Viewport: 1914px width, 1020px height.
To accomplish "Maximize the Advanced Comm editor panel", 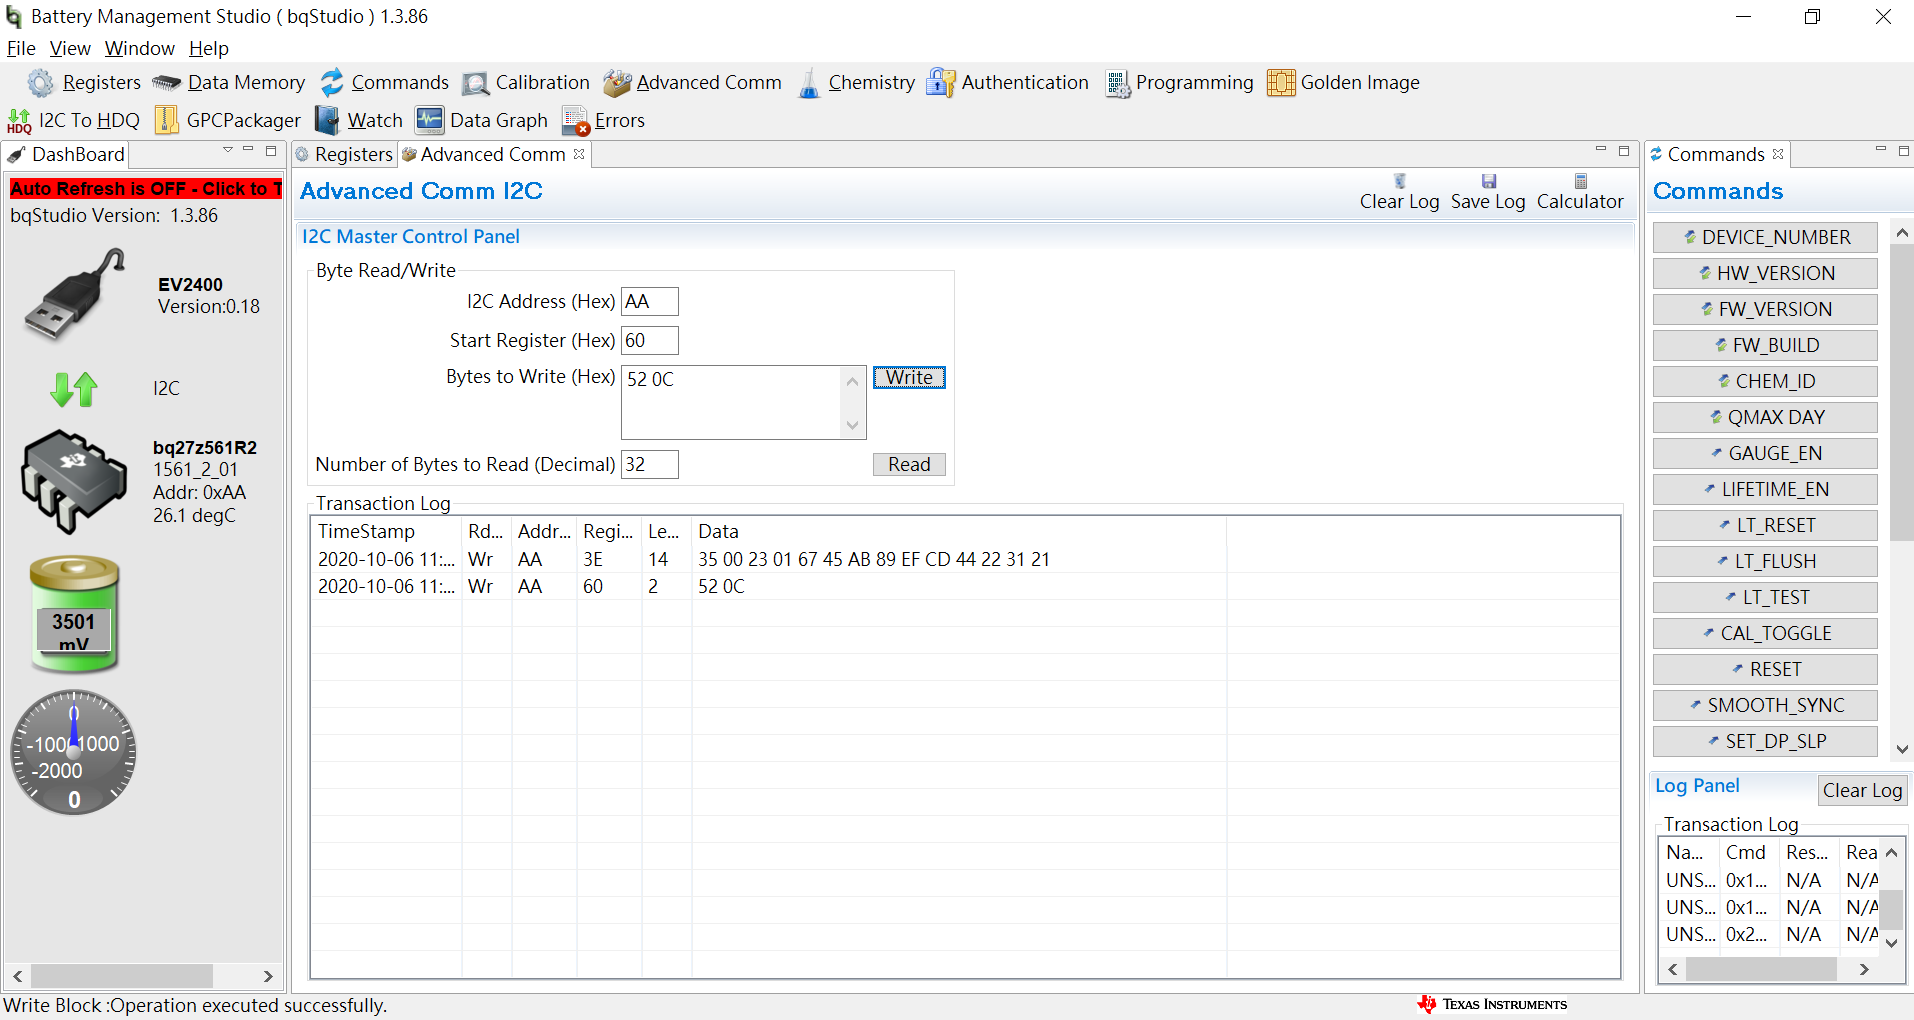I will (x=1624, y=151).
